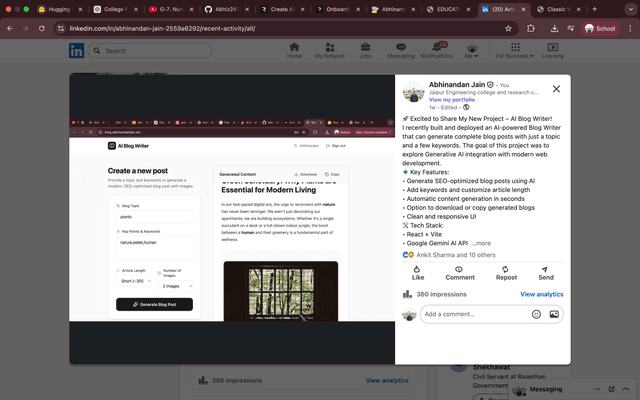Open Abhinandan Jain's profile photo

(413, 91)
